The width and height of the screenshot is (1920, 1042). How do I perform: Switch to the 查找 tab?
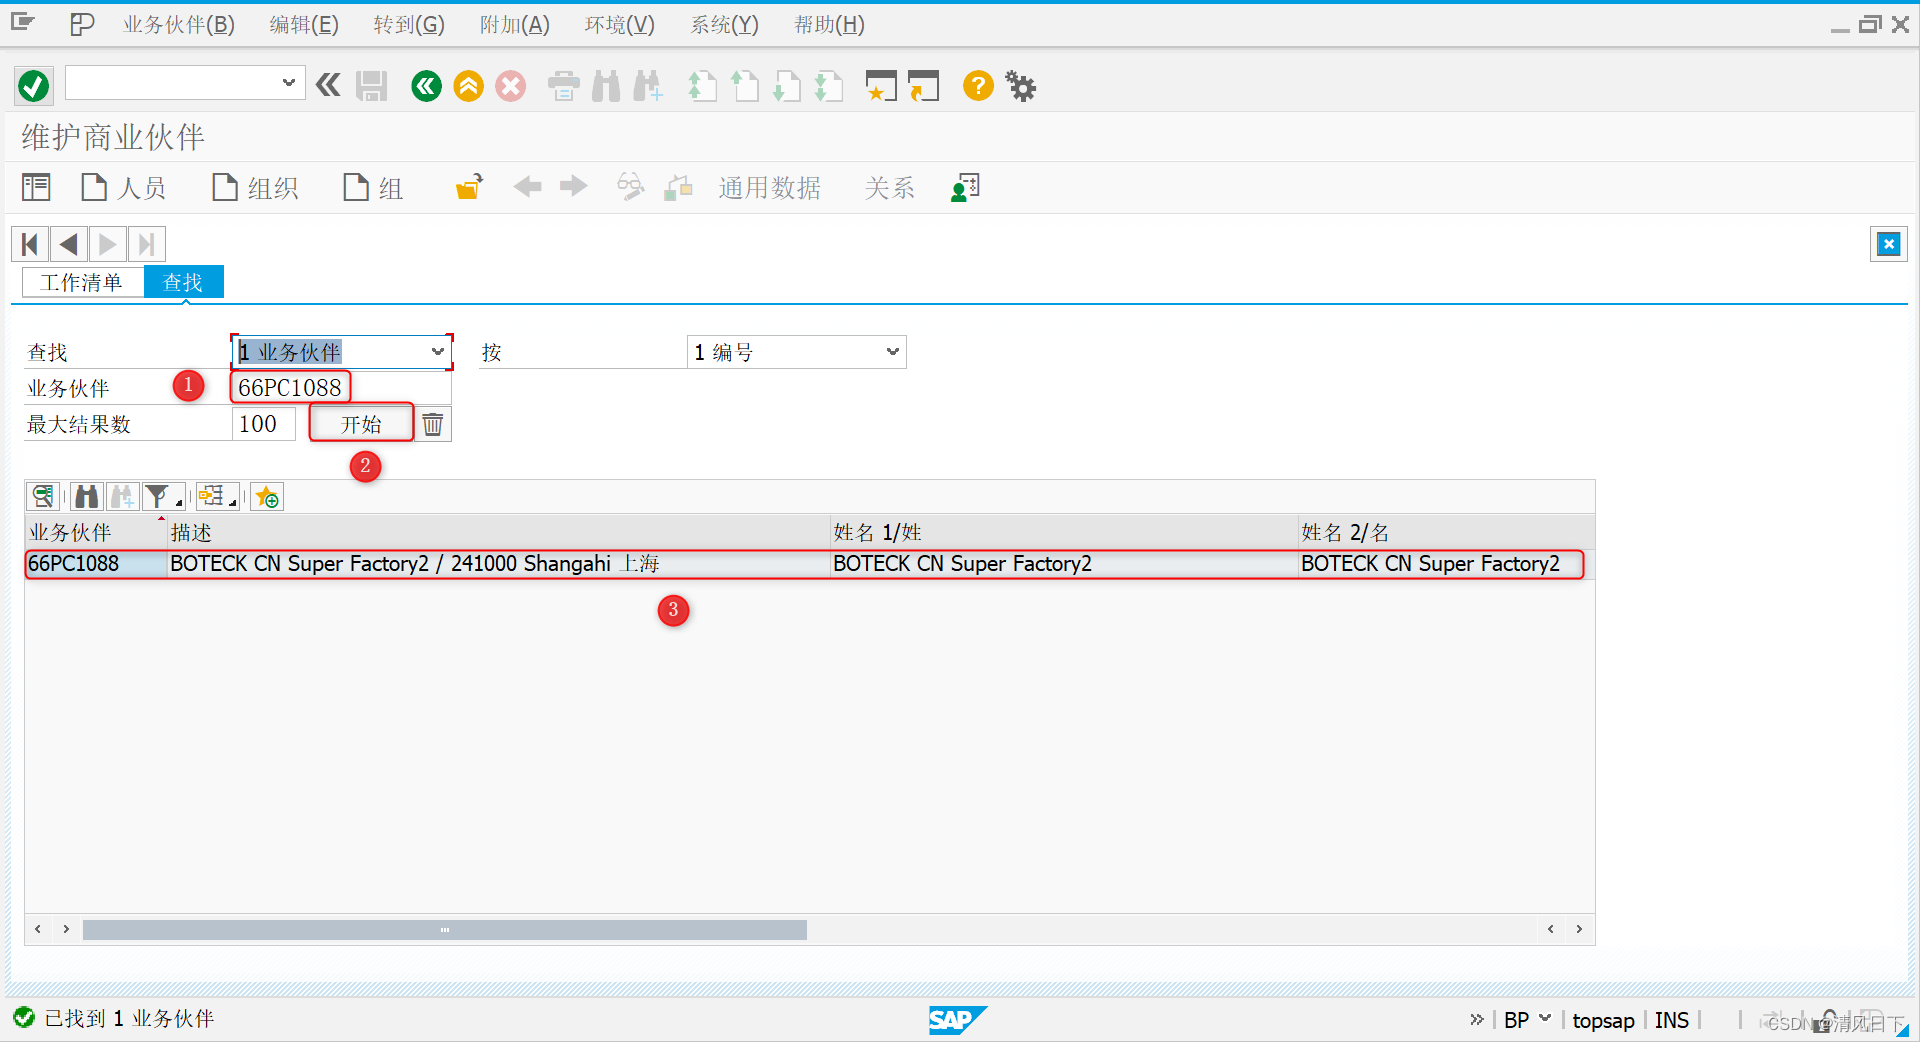pyautogui.click(x=183, y=283)
